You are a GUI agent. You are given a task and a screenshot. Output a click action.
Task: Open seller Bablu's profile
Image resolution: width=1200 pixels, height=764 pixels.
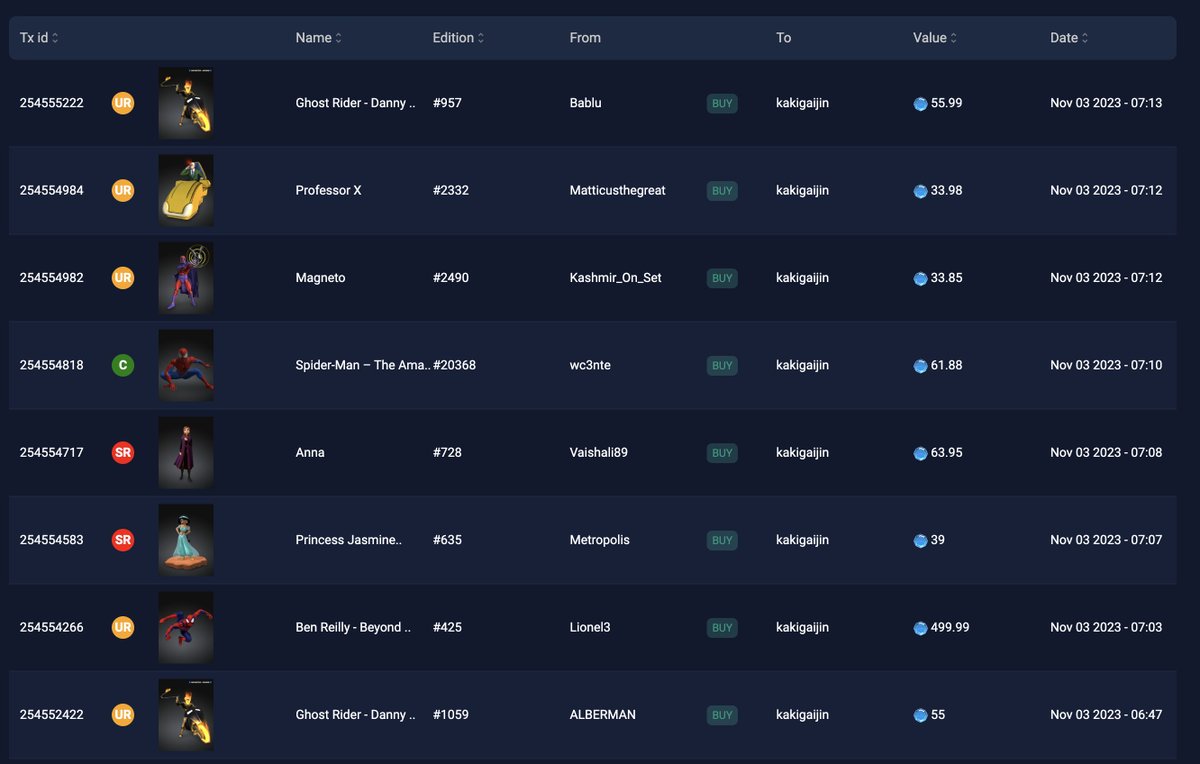point(585,103)
